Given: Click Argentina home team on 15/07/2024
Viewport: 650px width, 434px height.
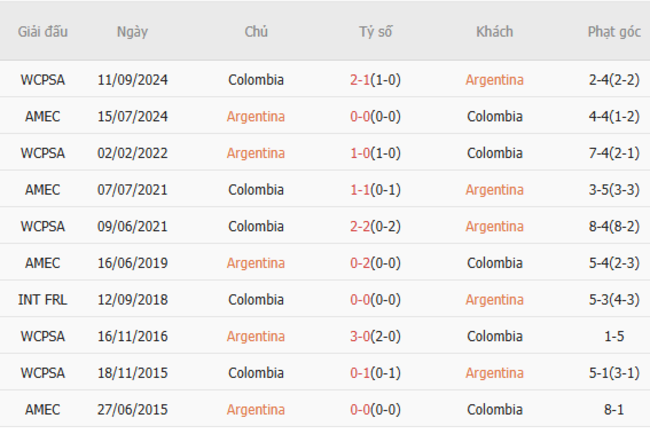Looking at the screenshot, I should (255, 117).
